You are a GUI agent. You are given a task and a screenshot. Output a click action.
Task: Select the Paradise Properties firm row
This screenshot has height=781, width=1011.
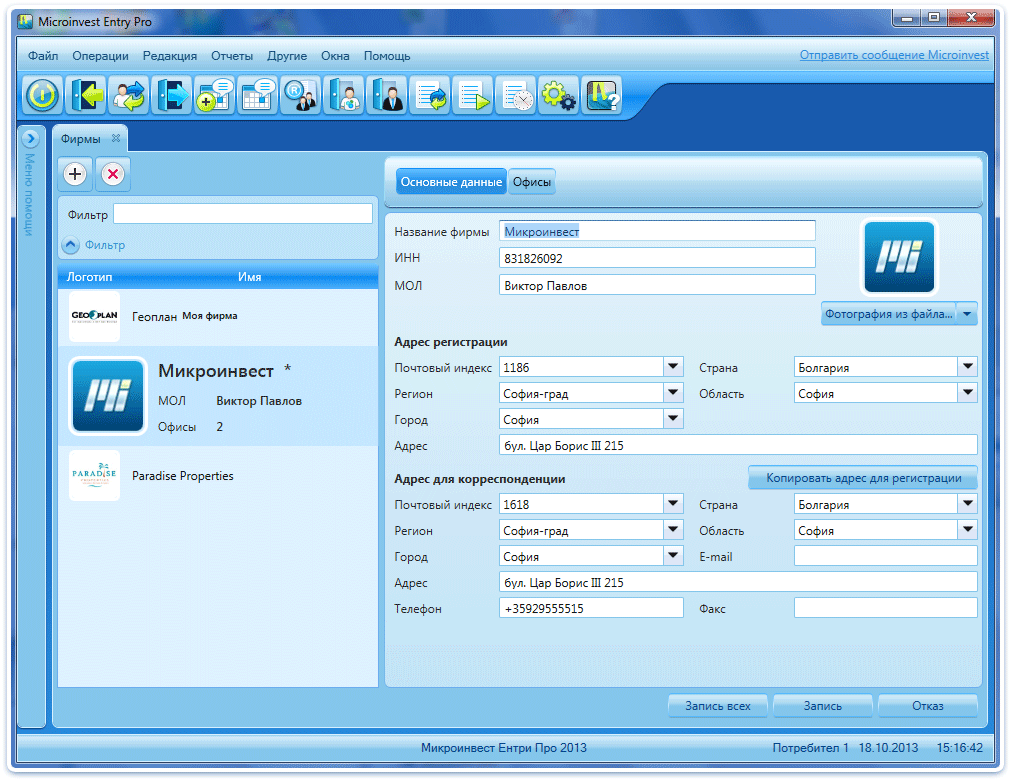pos(218,476)
